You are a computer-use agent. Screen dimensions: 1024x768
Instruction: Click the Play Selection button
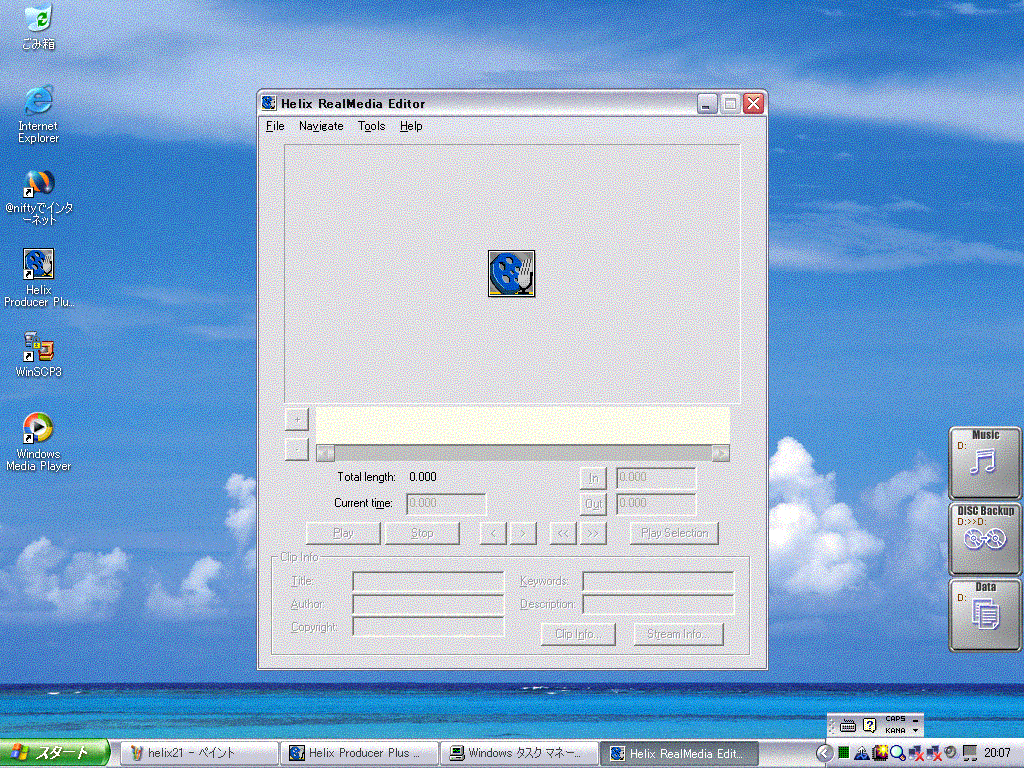pos(674,533)
